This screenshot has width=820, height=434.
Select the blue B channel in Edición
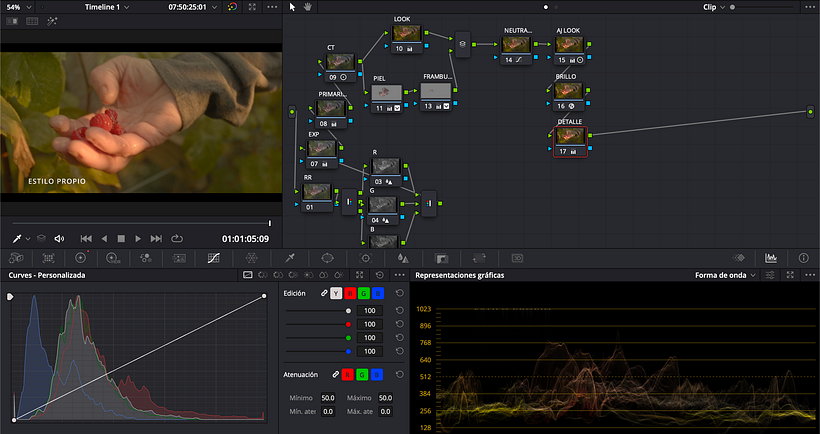[377, 293]
